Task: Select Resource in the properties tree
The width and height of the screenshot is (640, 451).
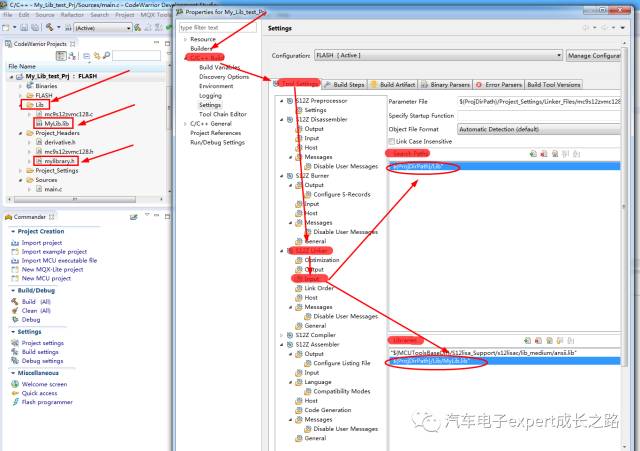Action: click(x=203, y=39)
